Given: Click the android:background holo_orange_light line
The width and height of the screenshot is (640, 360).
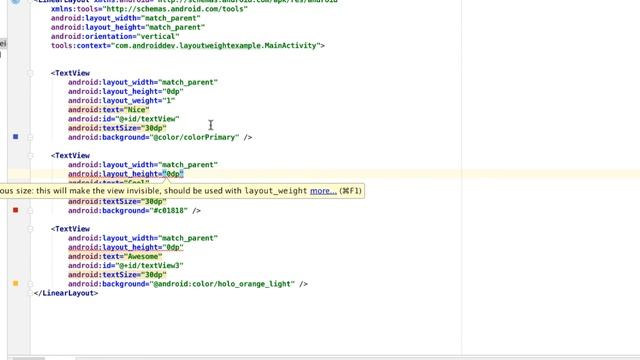Looking at the screenshot, I should (x=188, y=284).
